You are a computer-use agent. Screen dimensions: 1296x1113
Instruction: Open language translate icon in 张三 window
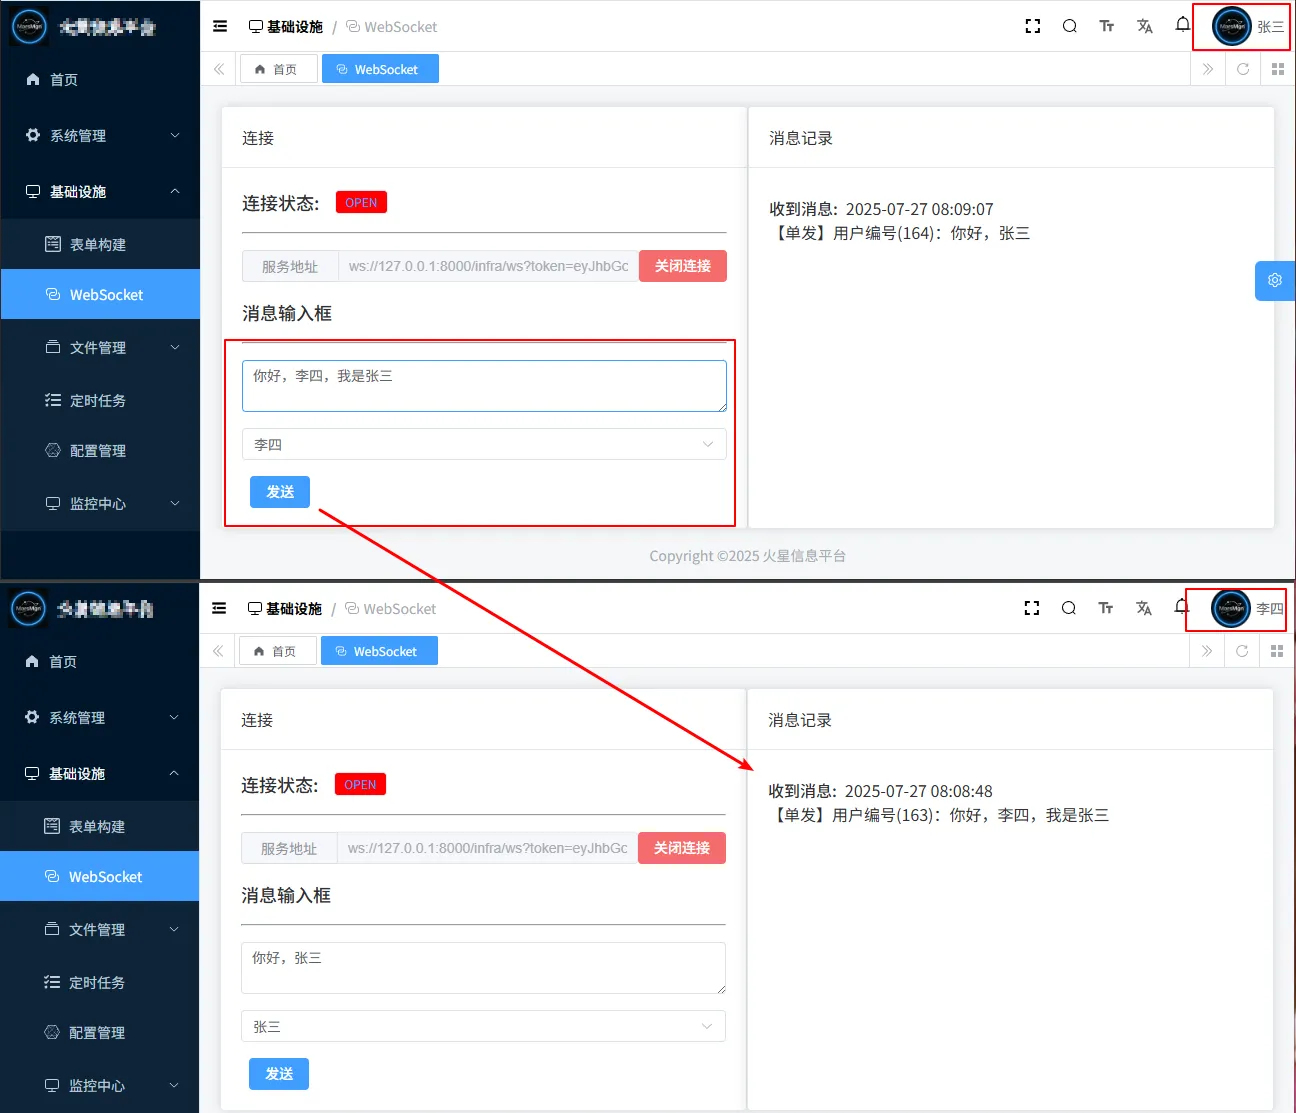[x=1145, y=27]
